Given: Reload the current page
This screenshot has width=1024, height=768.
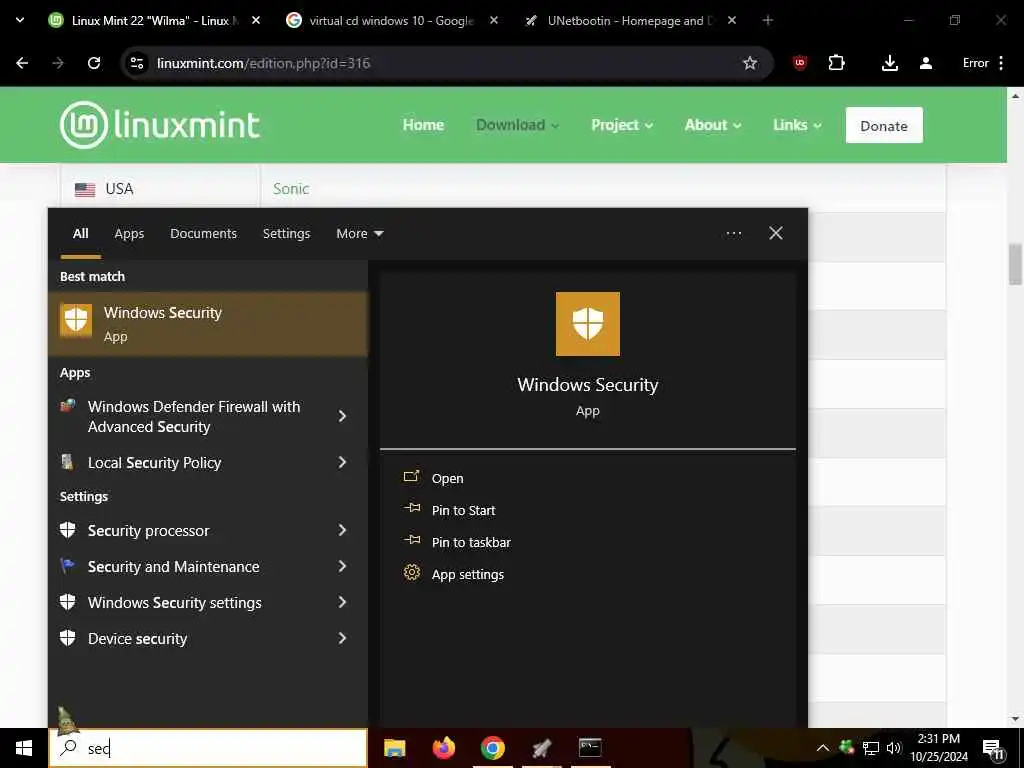Looking at the screenshot, I should coord(94,63).
